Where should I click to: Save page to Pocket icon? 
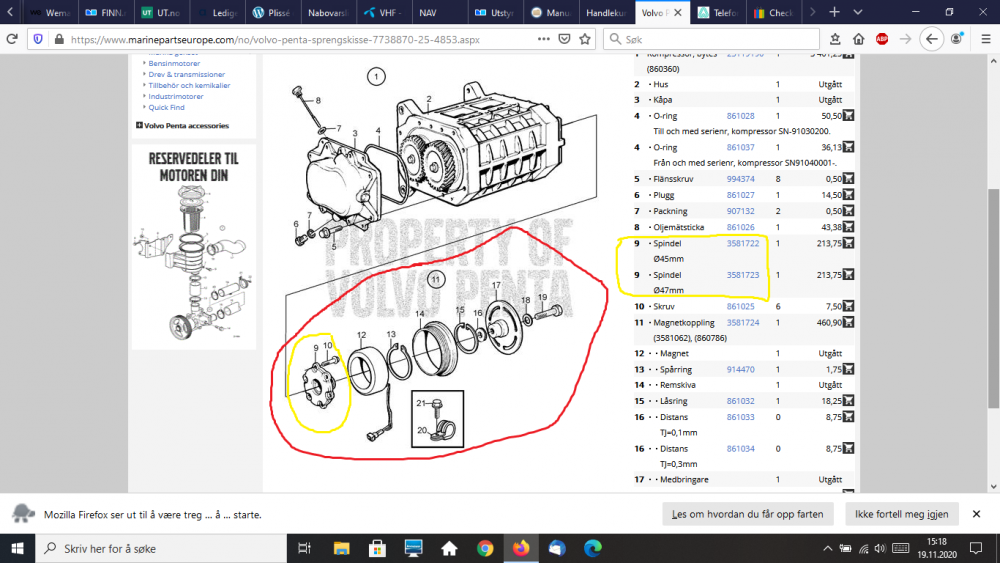pos(564,39)
